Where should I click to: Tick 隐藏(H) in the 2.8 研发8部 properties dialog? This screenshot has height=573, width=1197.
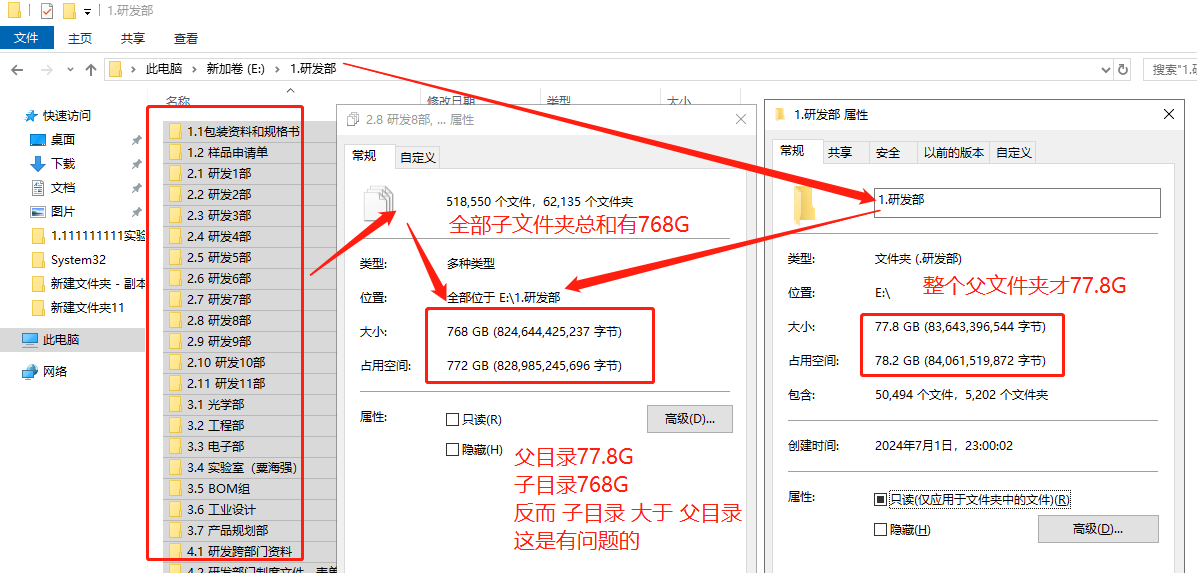point(452,449)
